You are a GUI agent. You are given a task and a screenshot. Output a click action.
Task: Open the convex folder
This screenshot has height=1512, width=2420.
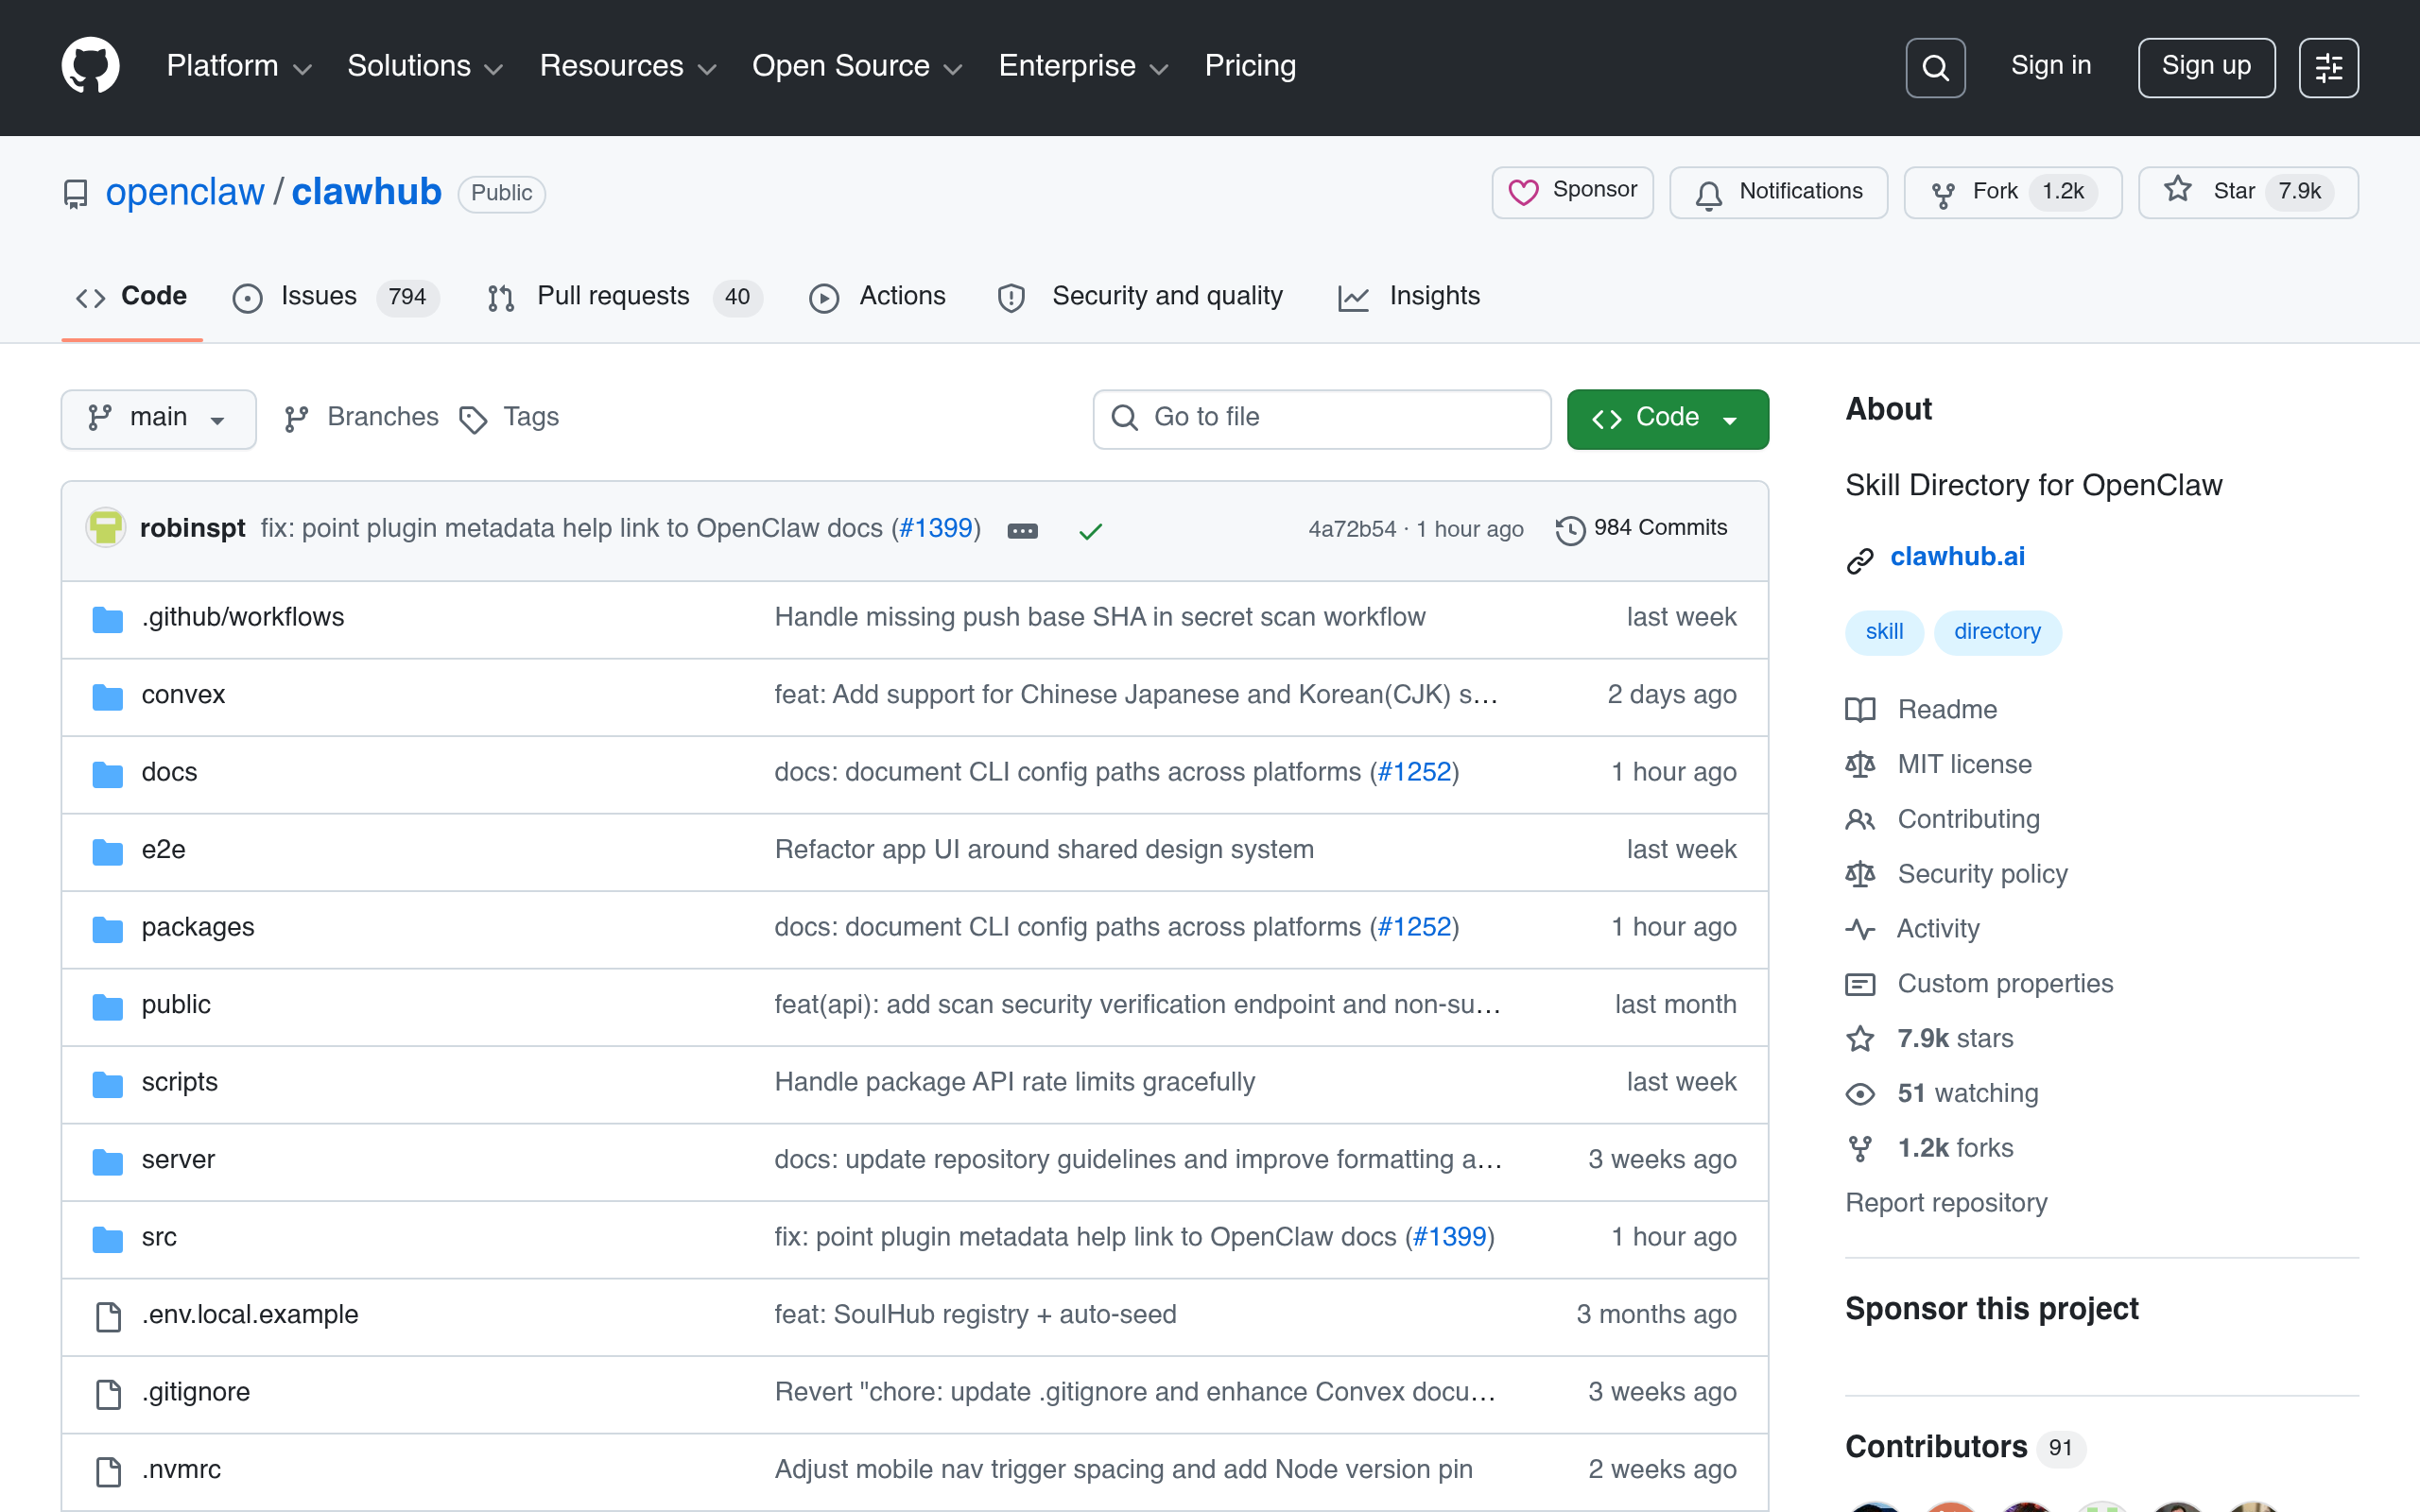[183, 695]
